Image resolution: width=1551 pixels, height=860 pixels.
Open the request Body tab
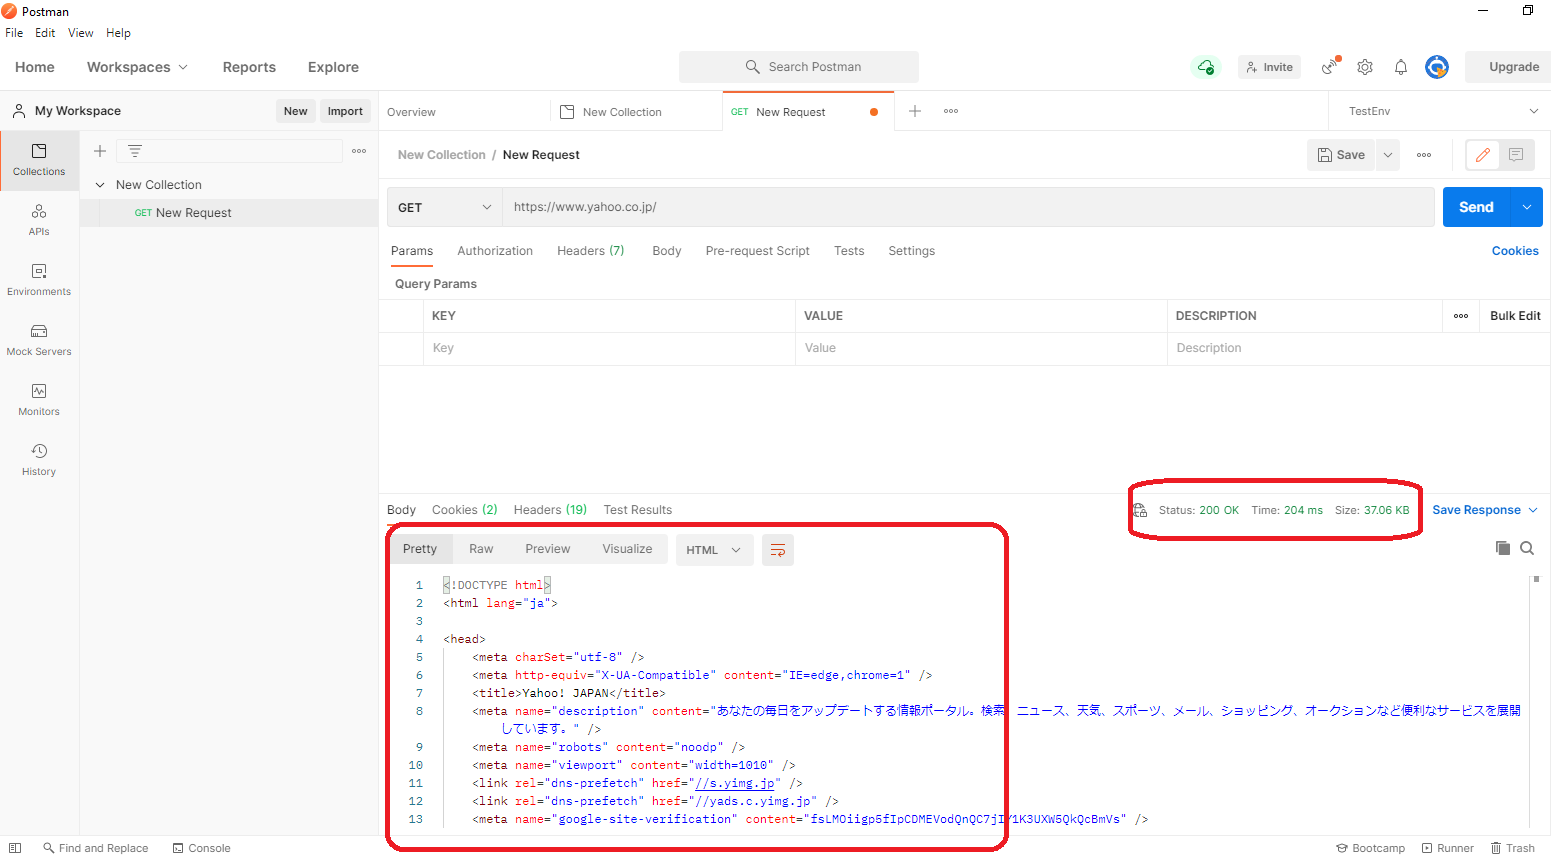[667, 251]
